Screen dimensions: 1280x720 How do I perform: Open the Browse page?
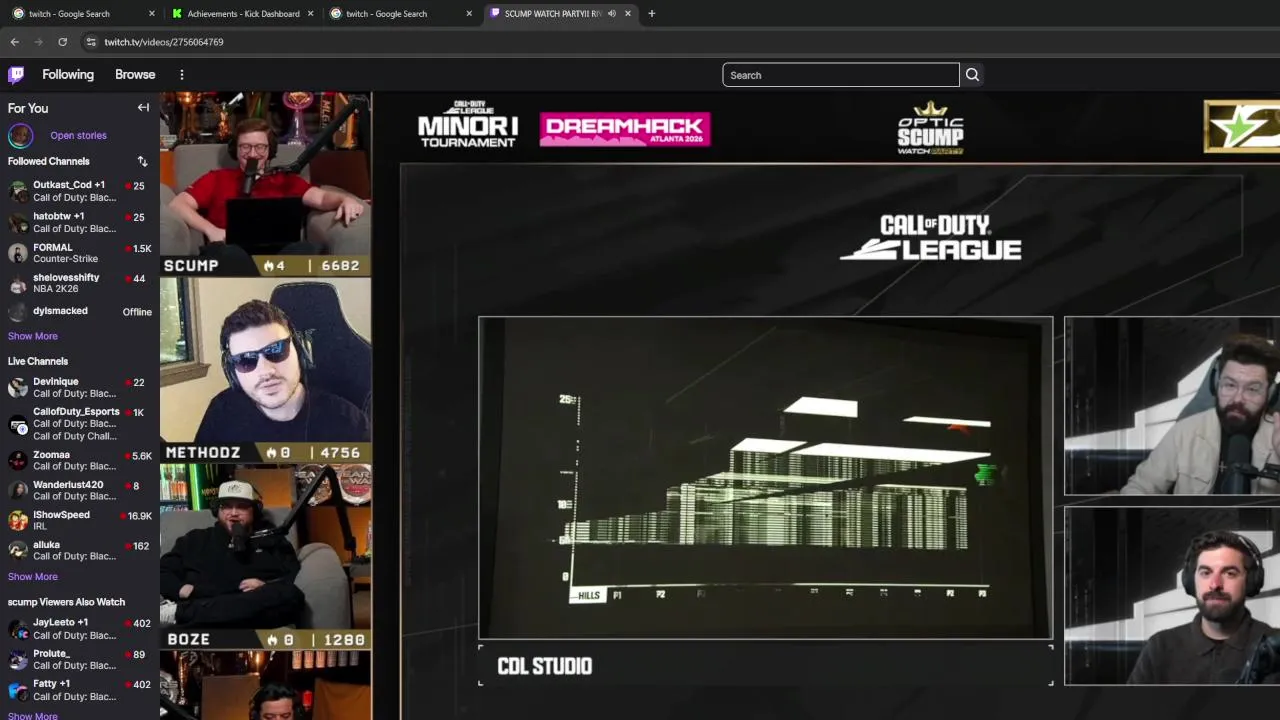(x=135, y=75)
